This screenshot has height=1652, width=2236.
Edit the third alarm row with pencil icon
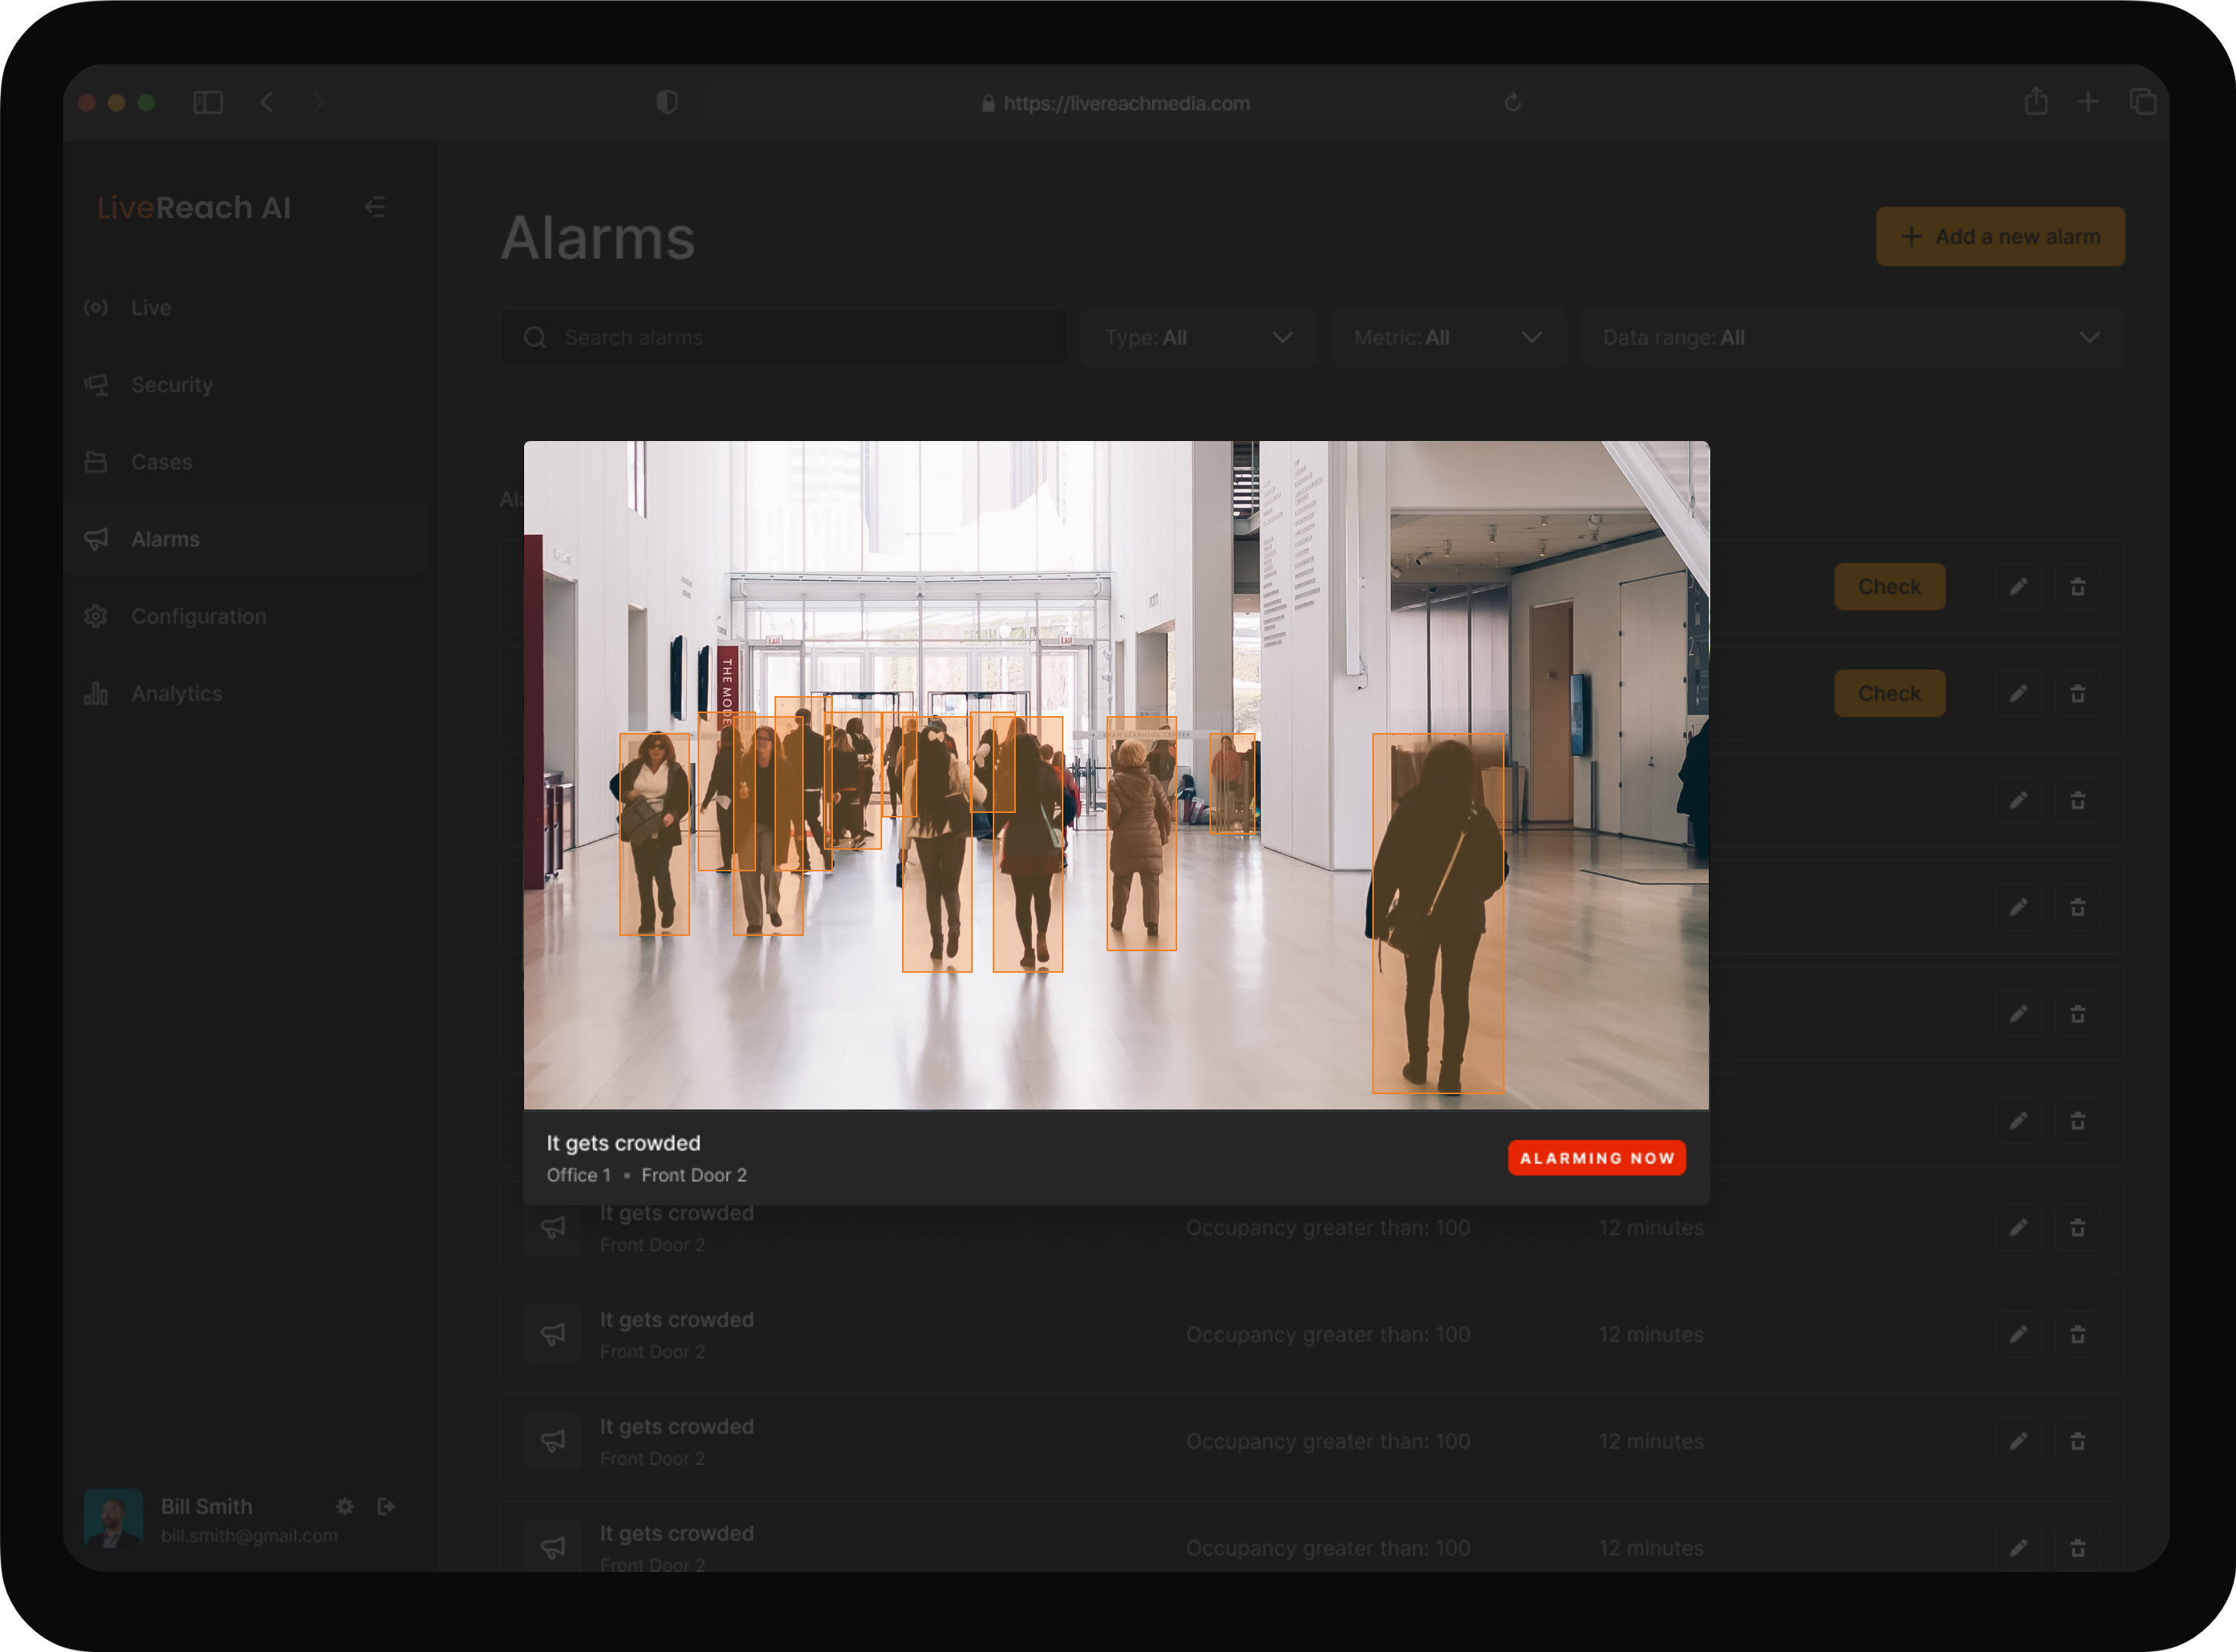click(2018, 801)
